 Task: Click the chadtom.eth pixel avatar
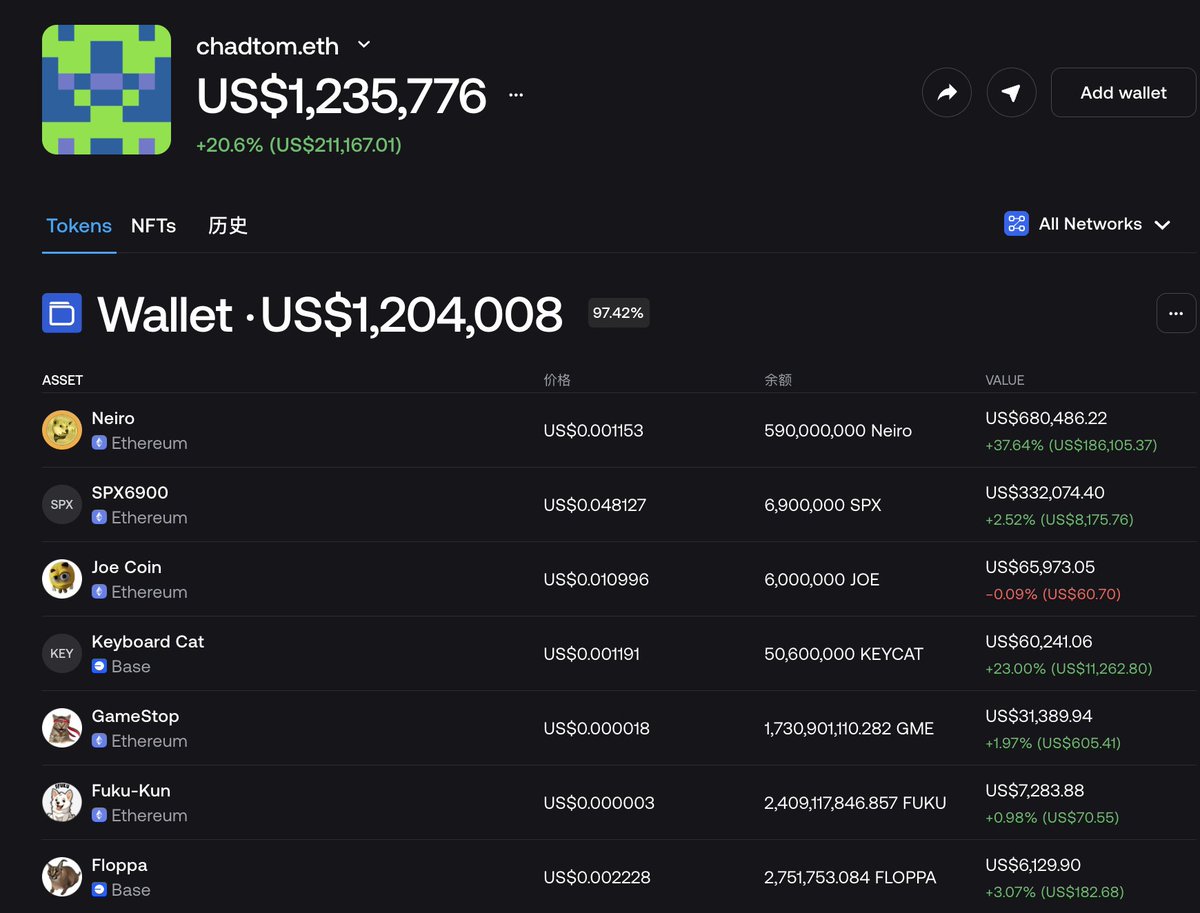pos(106,89)
